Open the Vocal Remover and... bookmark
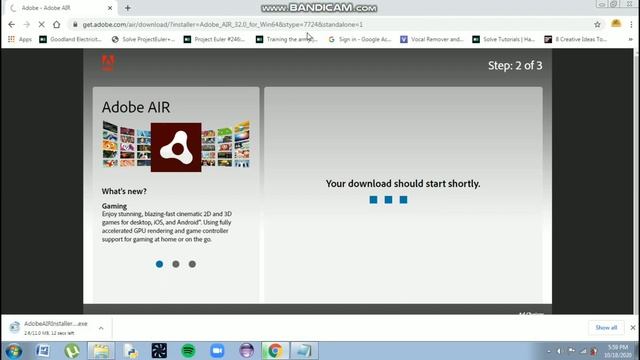The image size is (640, 360). [432, 39]
